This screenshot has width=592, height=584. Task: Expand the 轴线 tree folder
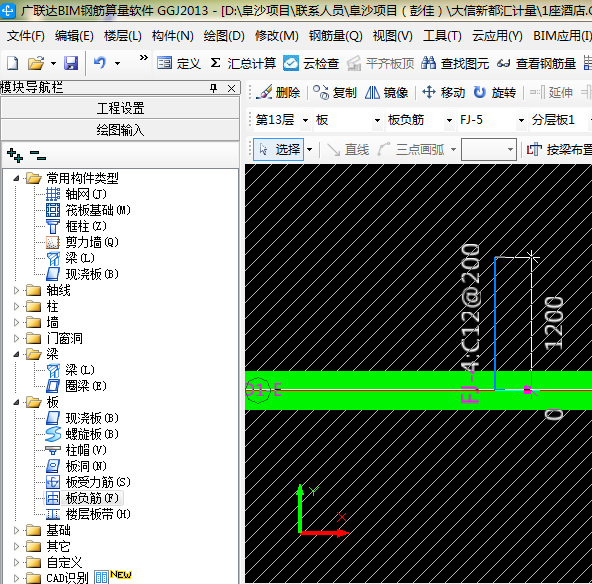[16, 290]
